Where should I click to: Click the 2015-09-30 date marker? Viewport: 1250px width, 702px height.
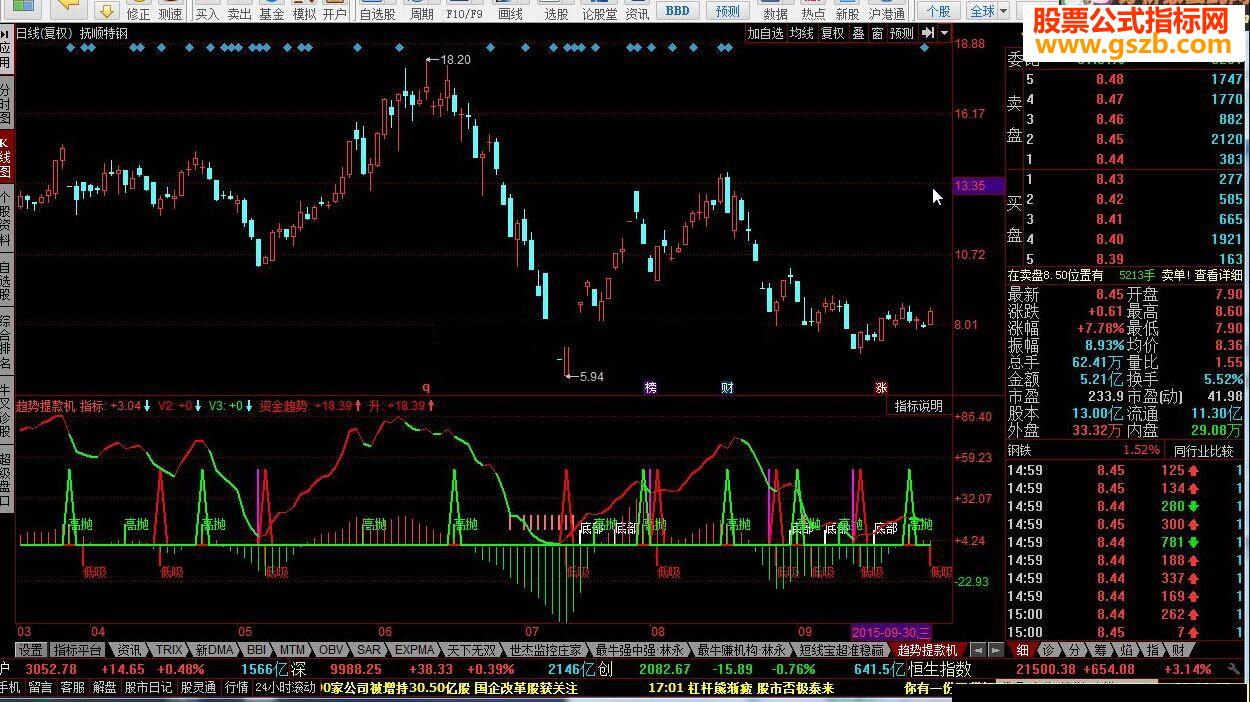[x=891, y=632]
